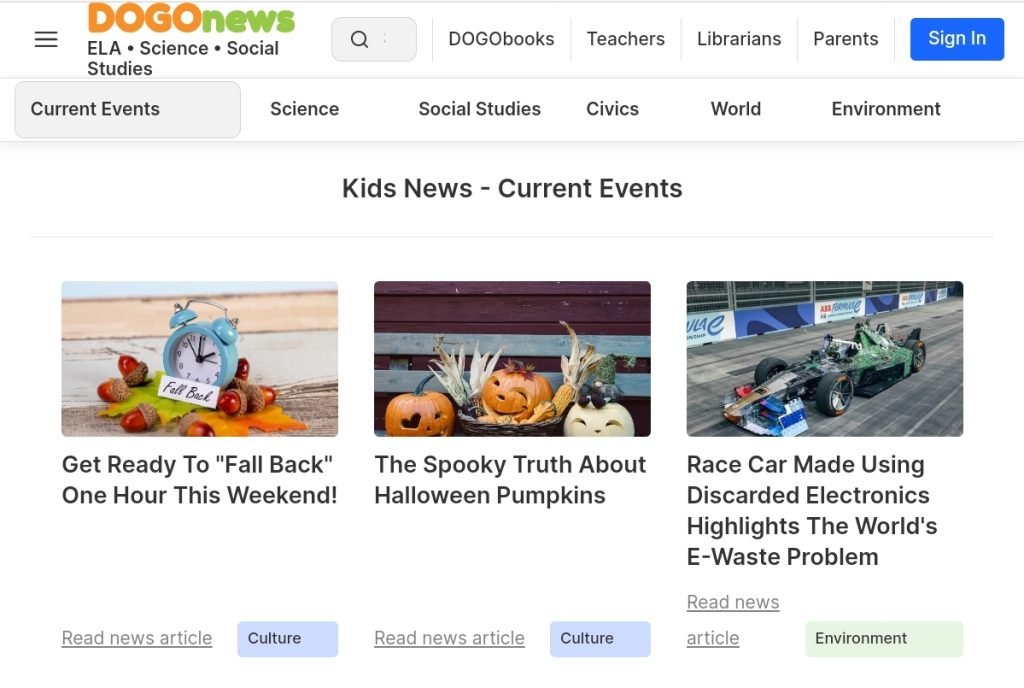Open the Environment category tab
This screenshot has width=1024, height=688.
pos(886,109)
